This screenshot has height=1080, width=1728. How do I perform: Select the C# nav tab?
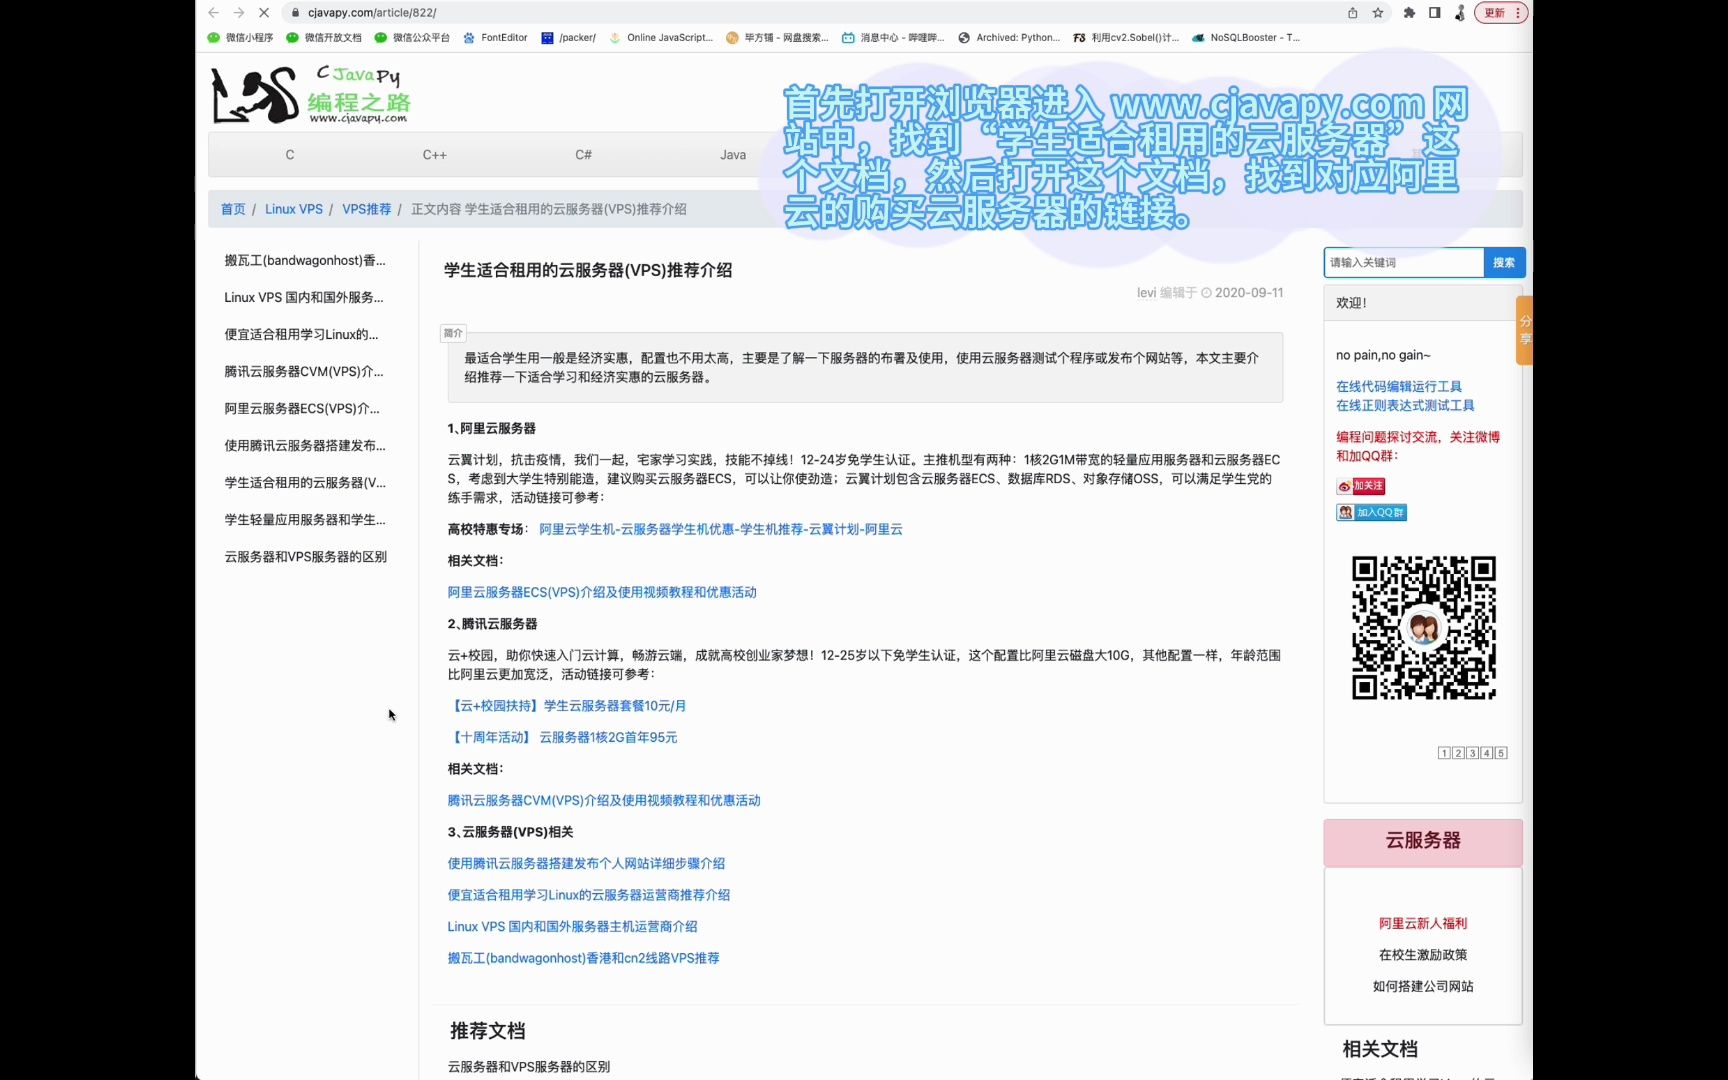pyautogui.click(x=583, y=155)
